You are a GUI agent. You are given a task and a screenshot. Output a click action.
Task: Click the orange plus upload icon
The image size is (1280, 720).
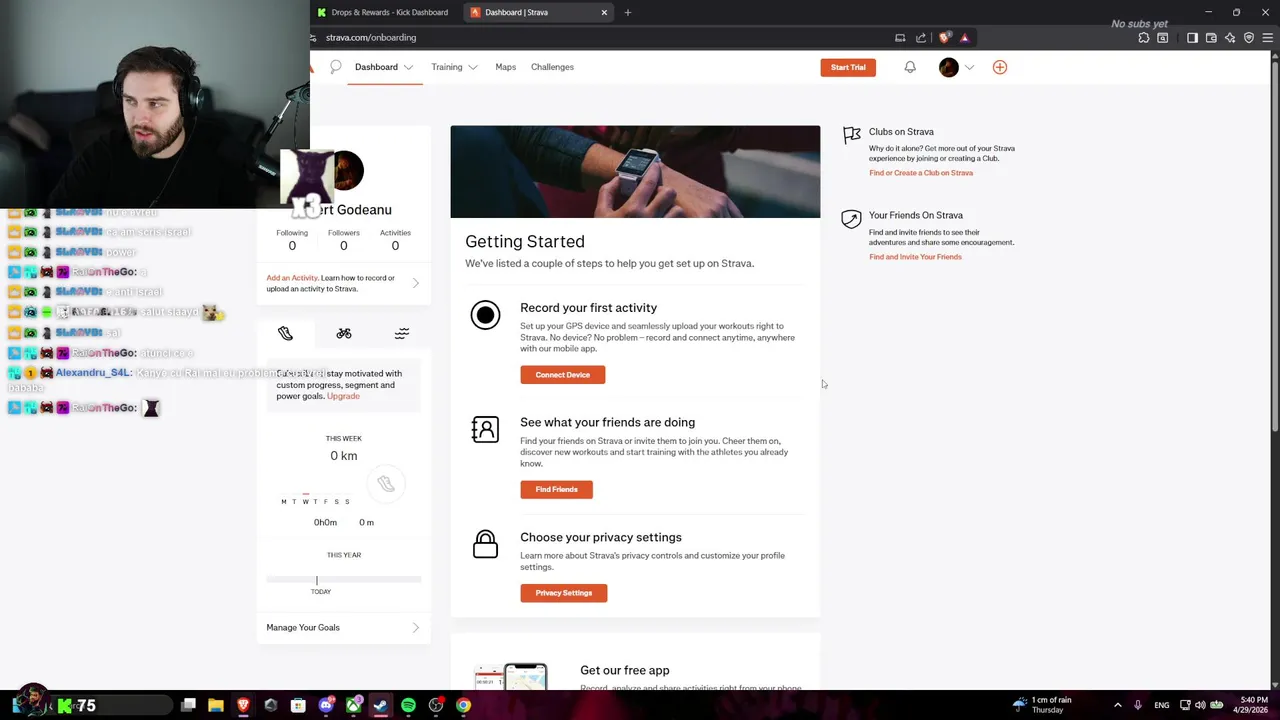tap(1000, 67)
